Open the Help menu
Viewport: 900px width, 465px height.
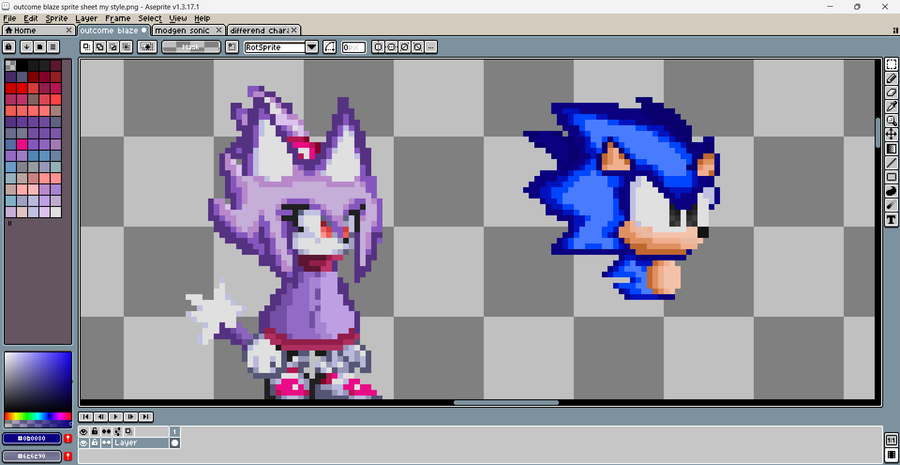pos(202,18)
